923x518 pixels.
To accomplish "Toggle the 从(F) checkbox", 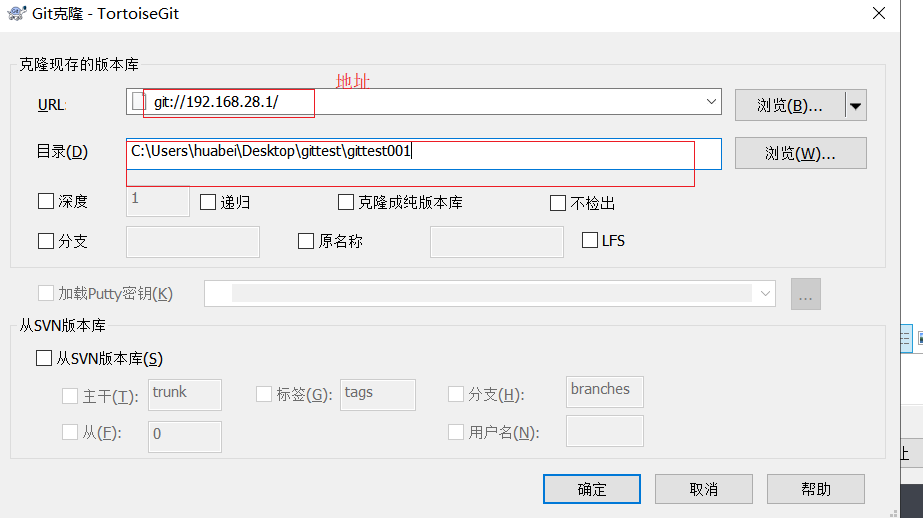I will (70, 432).
